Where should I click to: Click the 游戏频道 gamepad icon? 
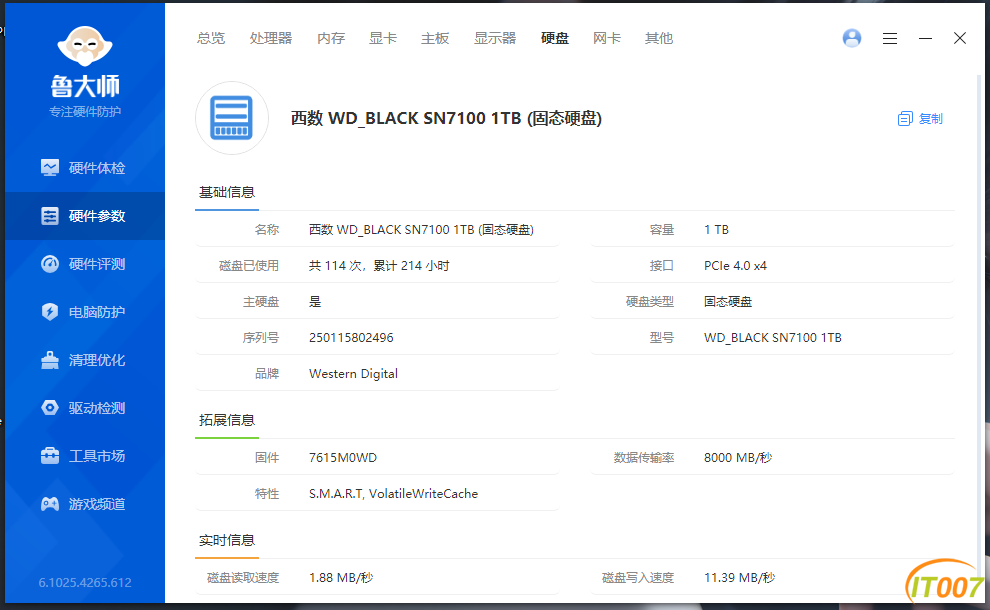50,504
